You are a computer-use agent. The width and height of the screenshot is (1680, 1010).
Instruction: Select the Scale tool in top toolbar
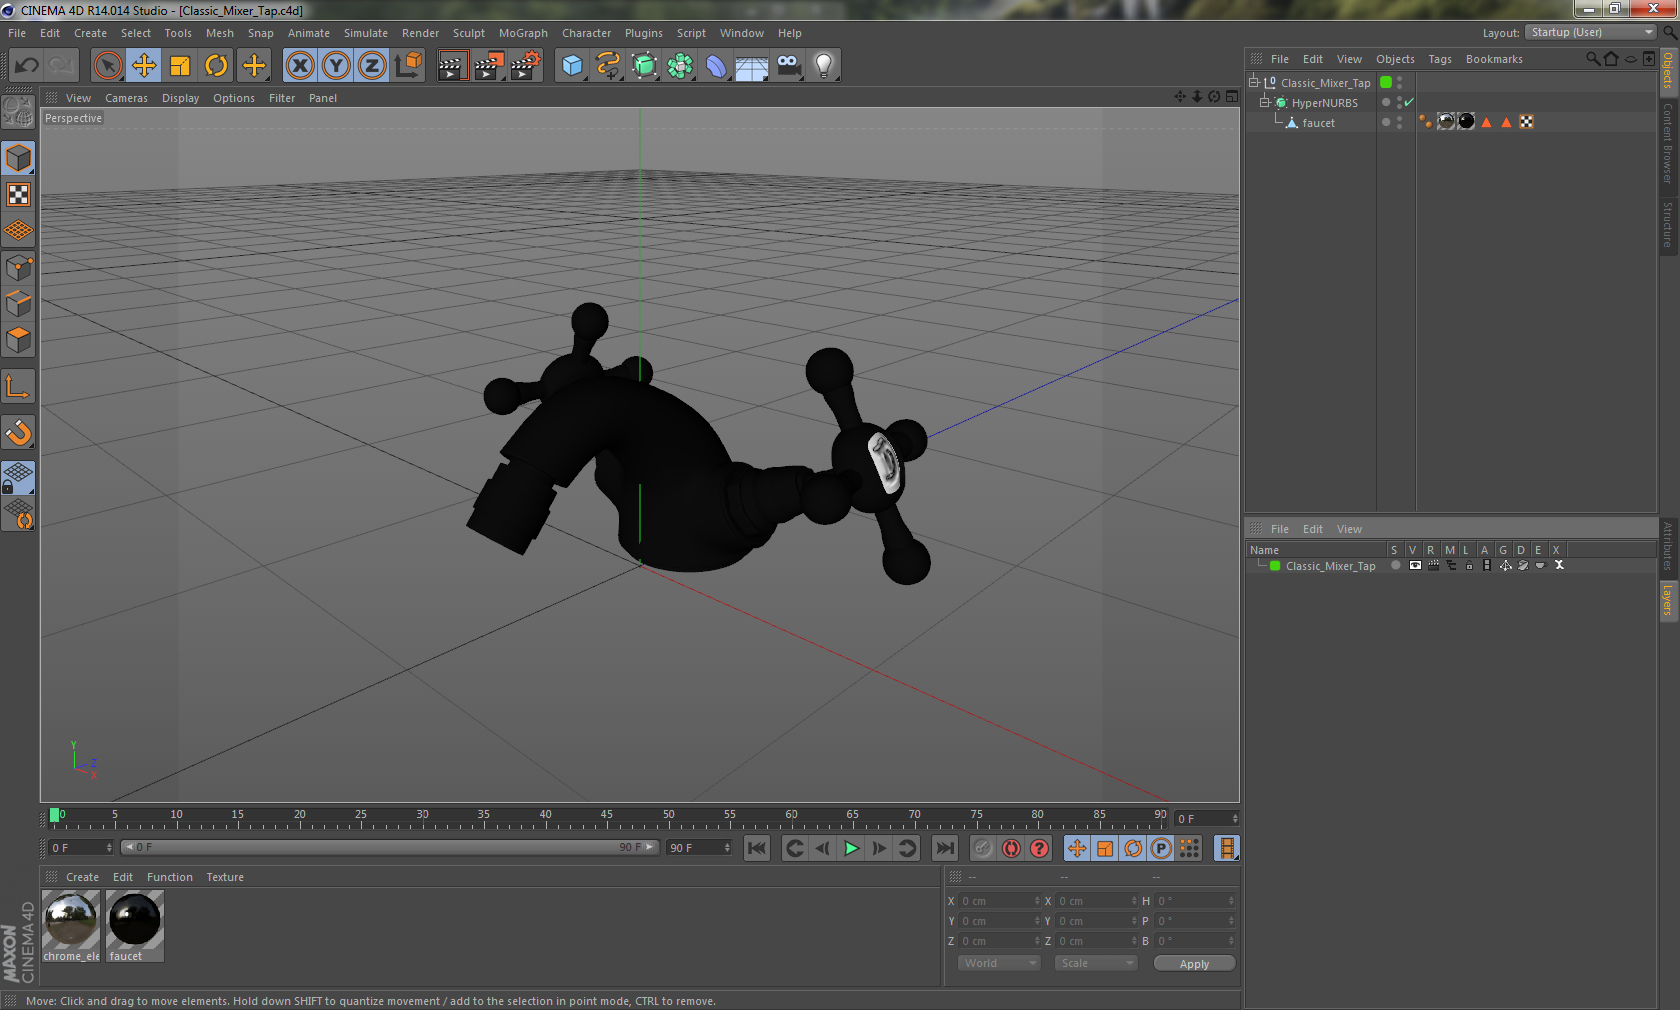(x=180, y=66)
